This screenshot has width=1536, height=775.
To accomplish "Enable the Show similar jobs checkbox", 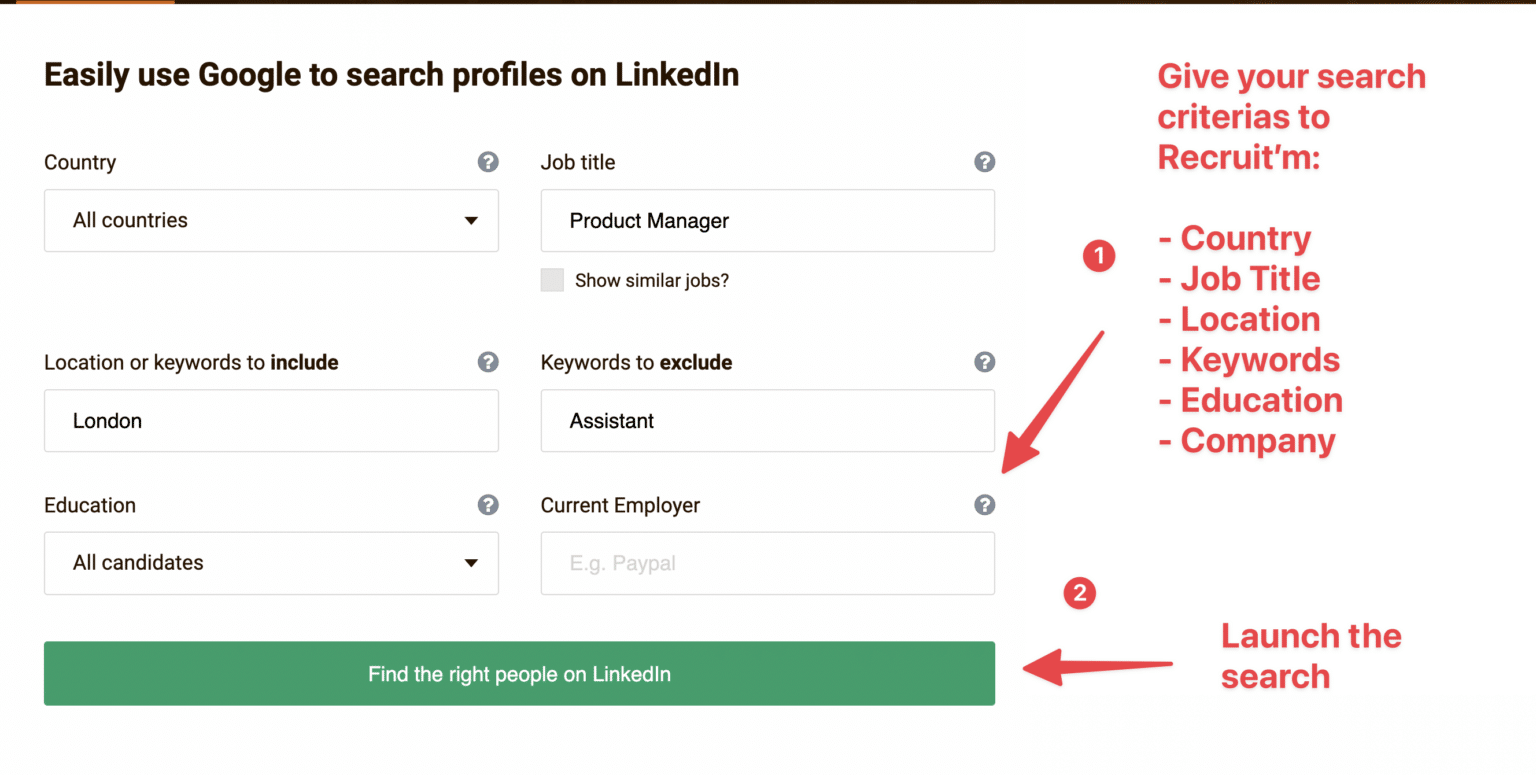I will click(553, 280).
